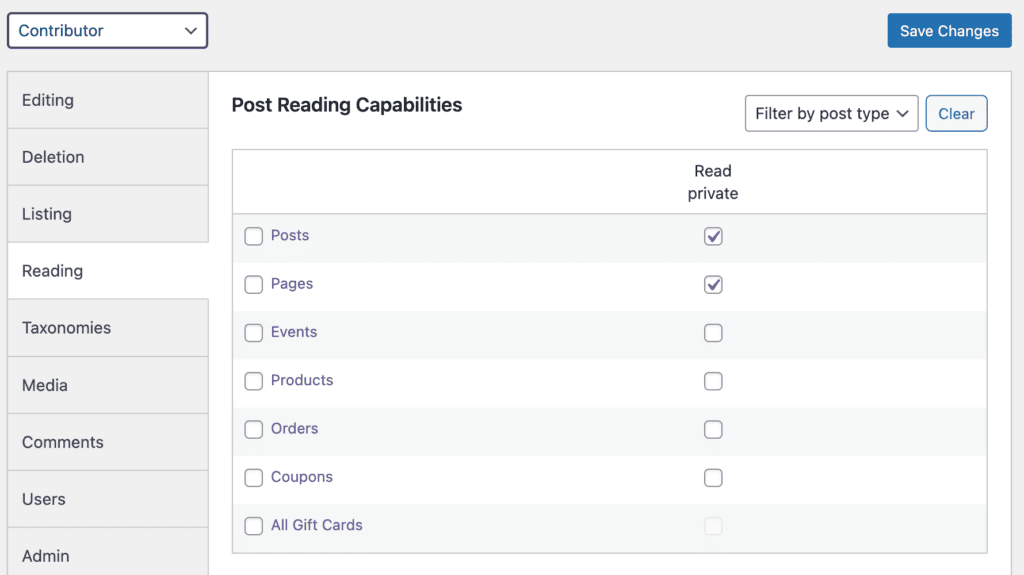Enable Read private for Products
Image resolution: width=1024 pixels, height=575 pixels.
pos(713,381)
